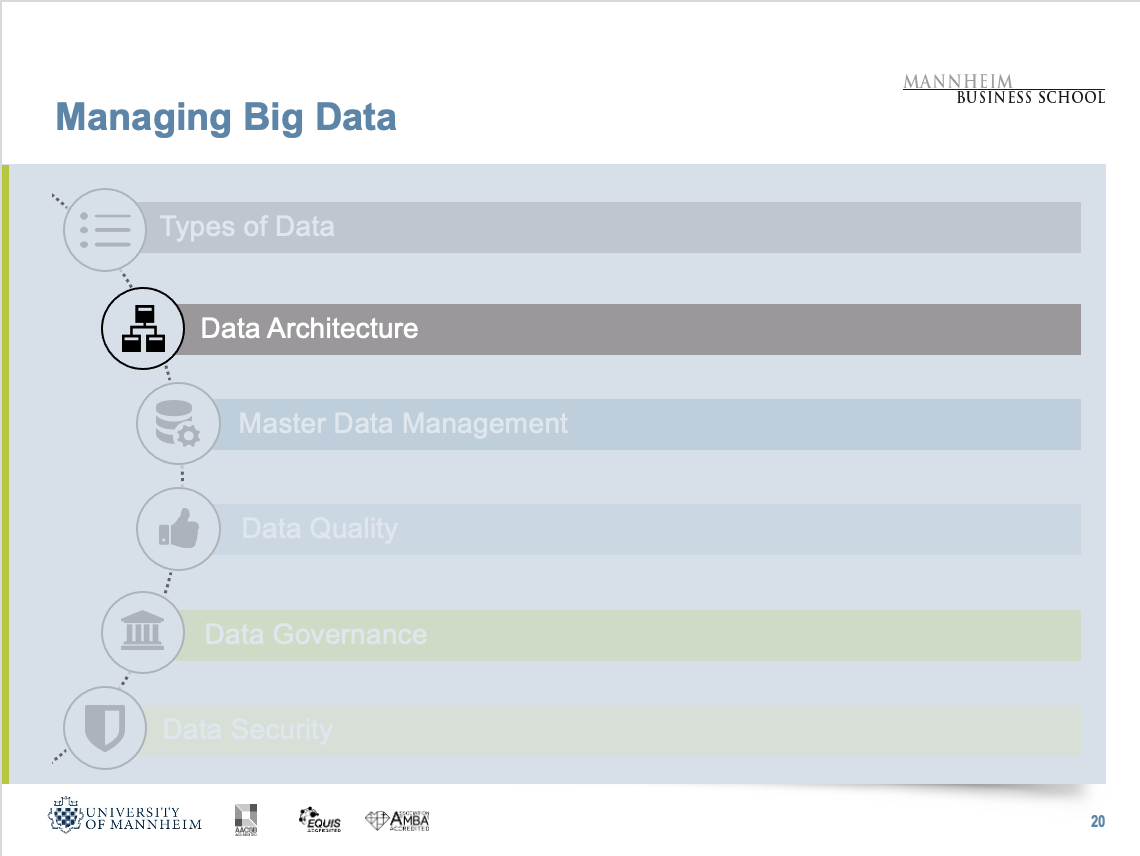
Task: Select the Types of Data bar
Action: click(x=620, y=228)
